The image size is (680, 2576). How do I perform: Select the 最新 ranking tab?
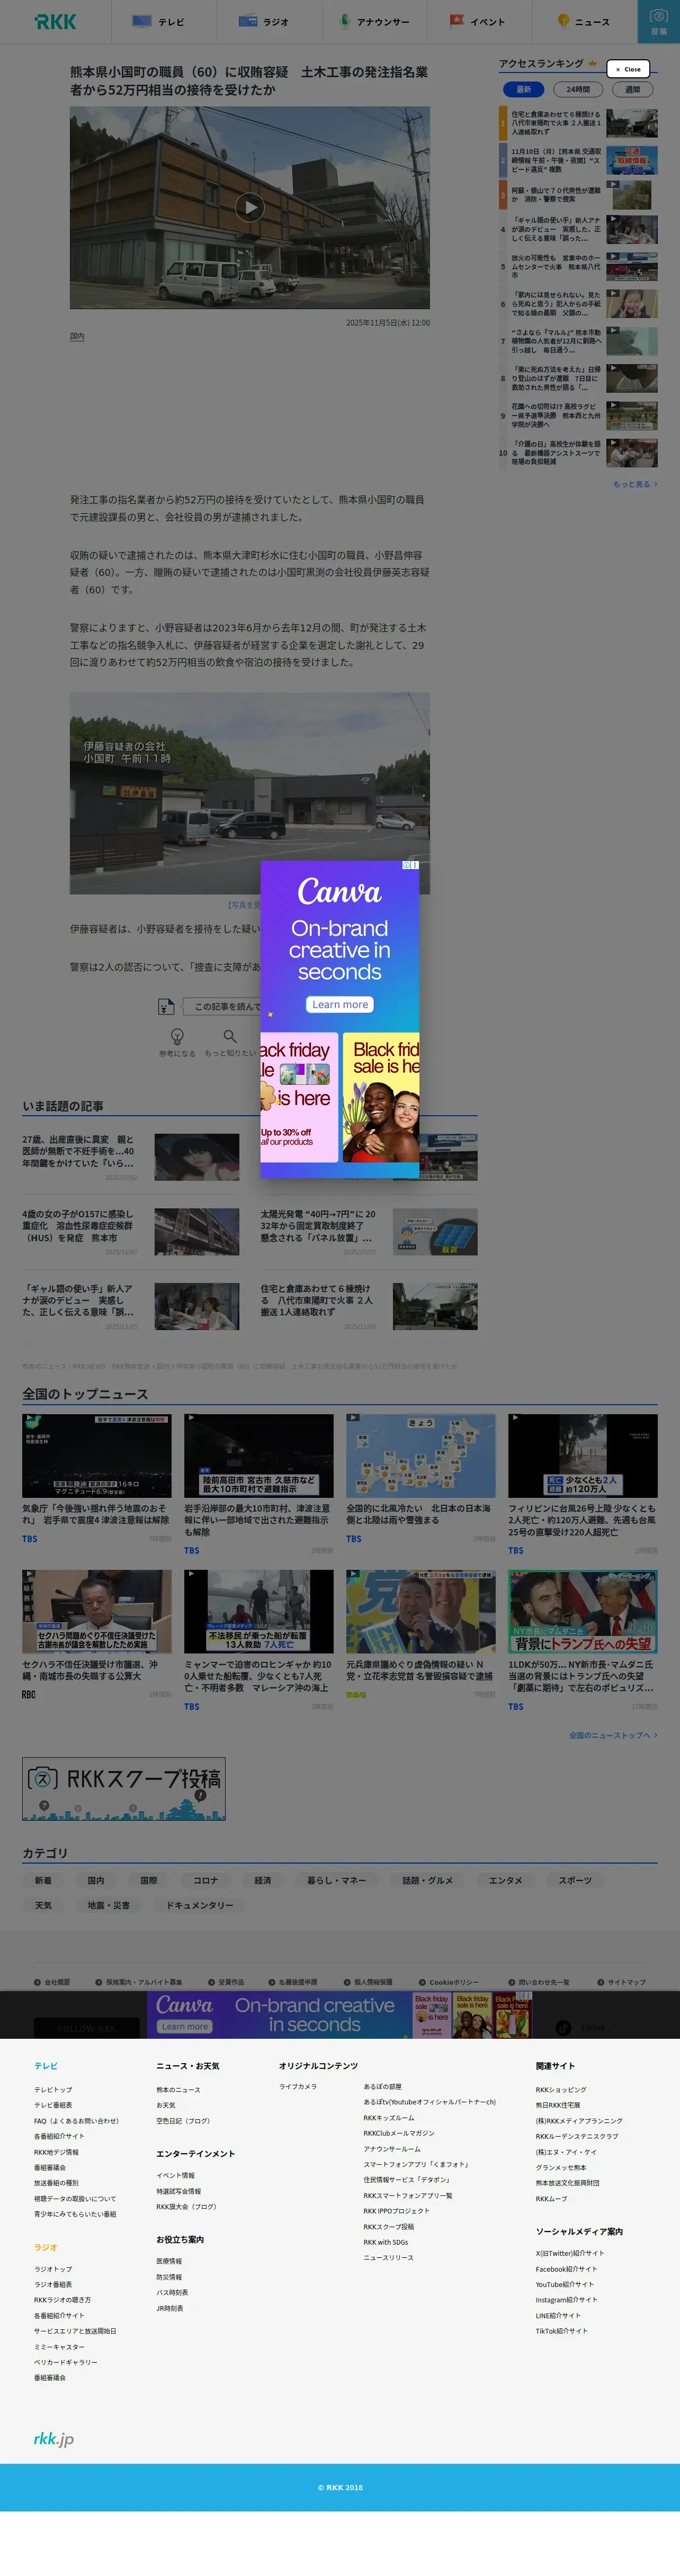524,89
